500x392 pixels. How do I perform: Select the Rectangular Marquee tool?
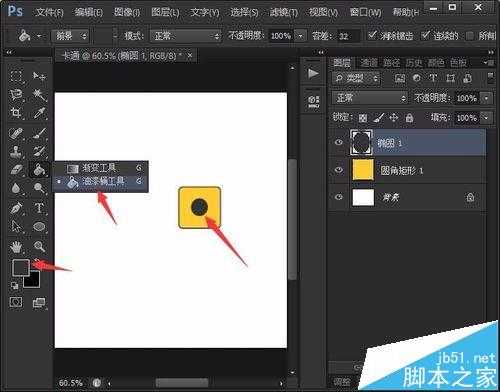(x=16, y=76)
